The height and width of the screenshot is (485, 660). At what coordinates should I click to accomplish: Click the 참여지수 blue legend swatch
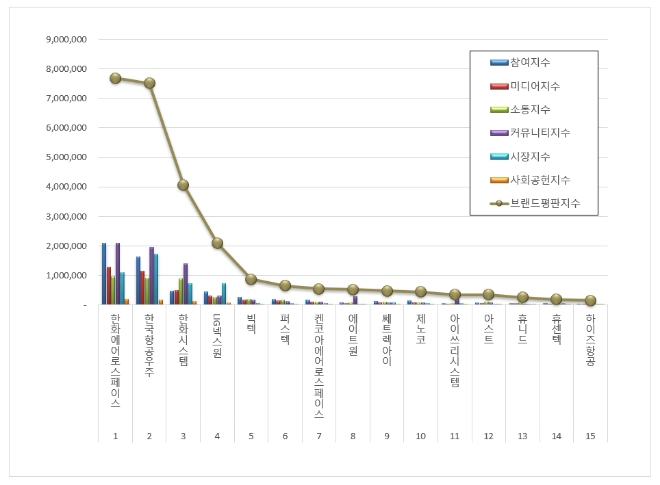tap(497, 62)
